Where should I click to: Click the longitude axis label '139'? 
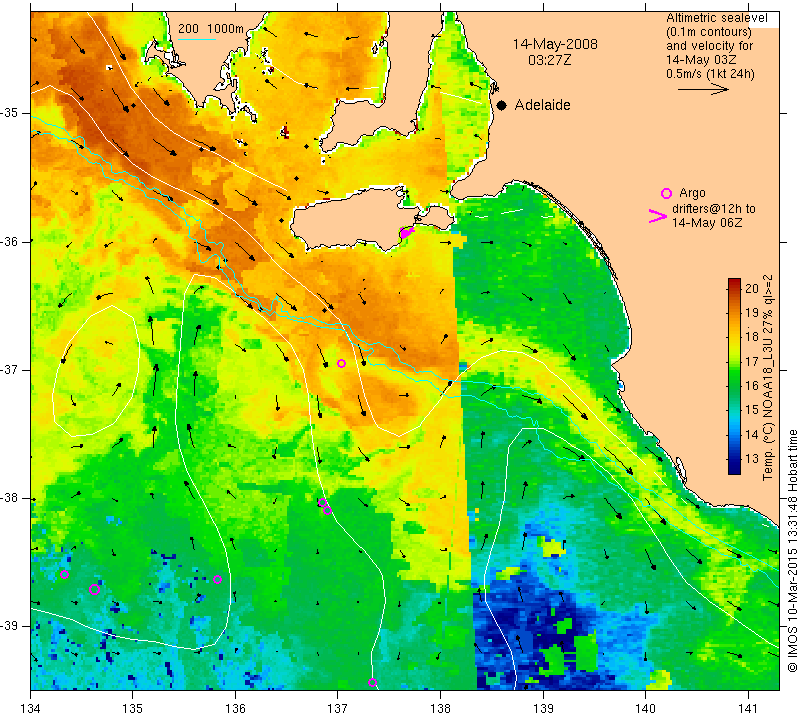(x=543, y=708)
